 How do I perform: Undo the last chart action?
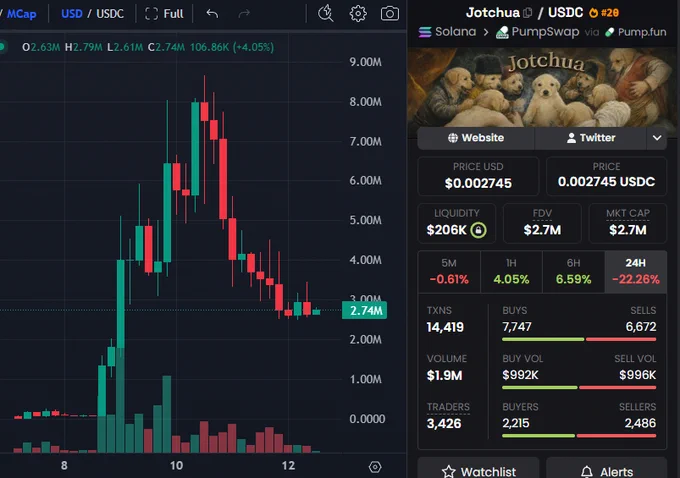pyautogui.click(x=212, y=14)
